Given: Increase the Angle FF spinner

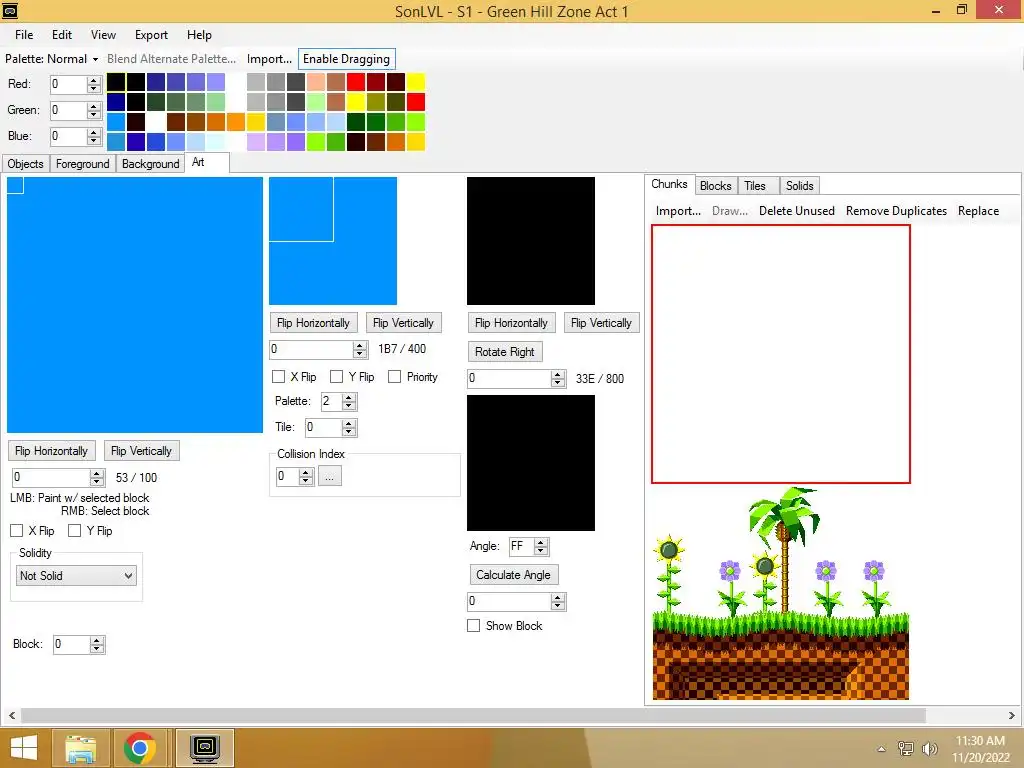Looking at the screenshot, I should [541, 543].
